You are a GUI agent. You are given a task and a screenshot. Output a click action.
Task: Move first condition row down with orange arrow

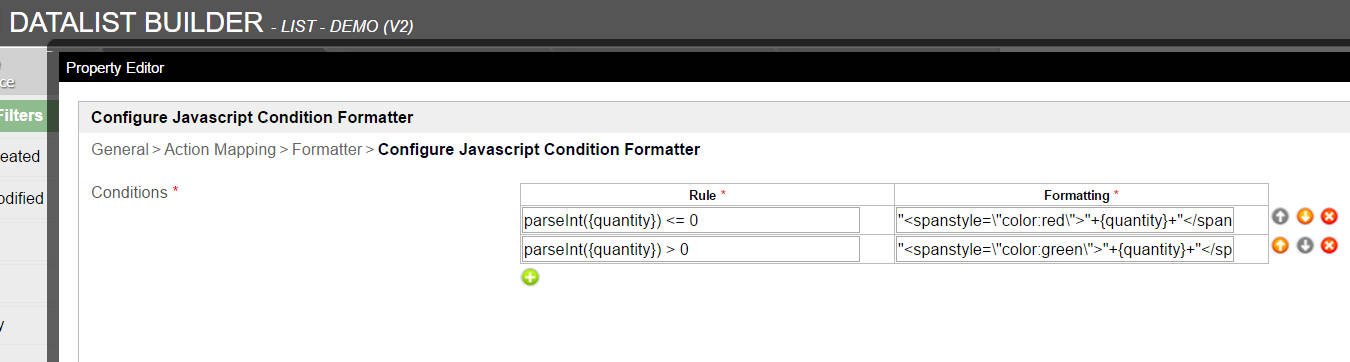[1305, 216]
